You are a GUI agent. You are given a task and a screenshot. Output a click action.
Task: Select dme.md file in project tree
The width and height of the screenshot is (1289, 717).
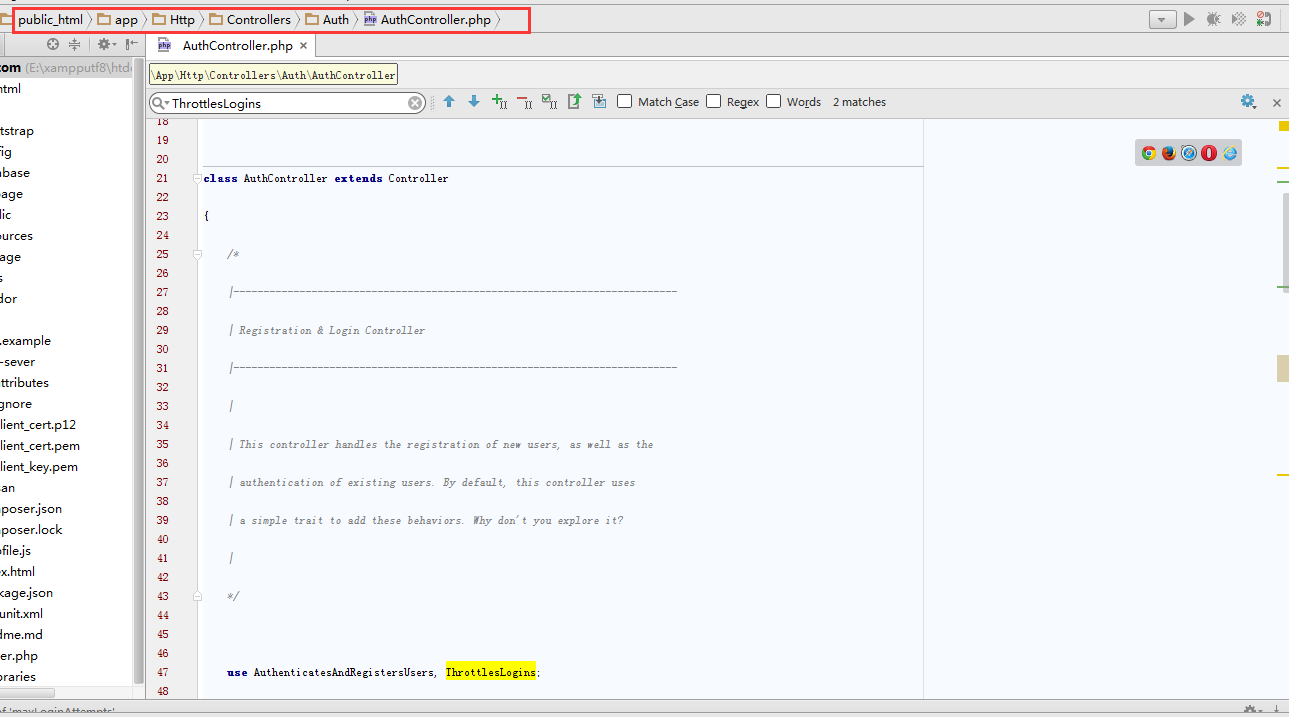pos(22,634)
